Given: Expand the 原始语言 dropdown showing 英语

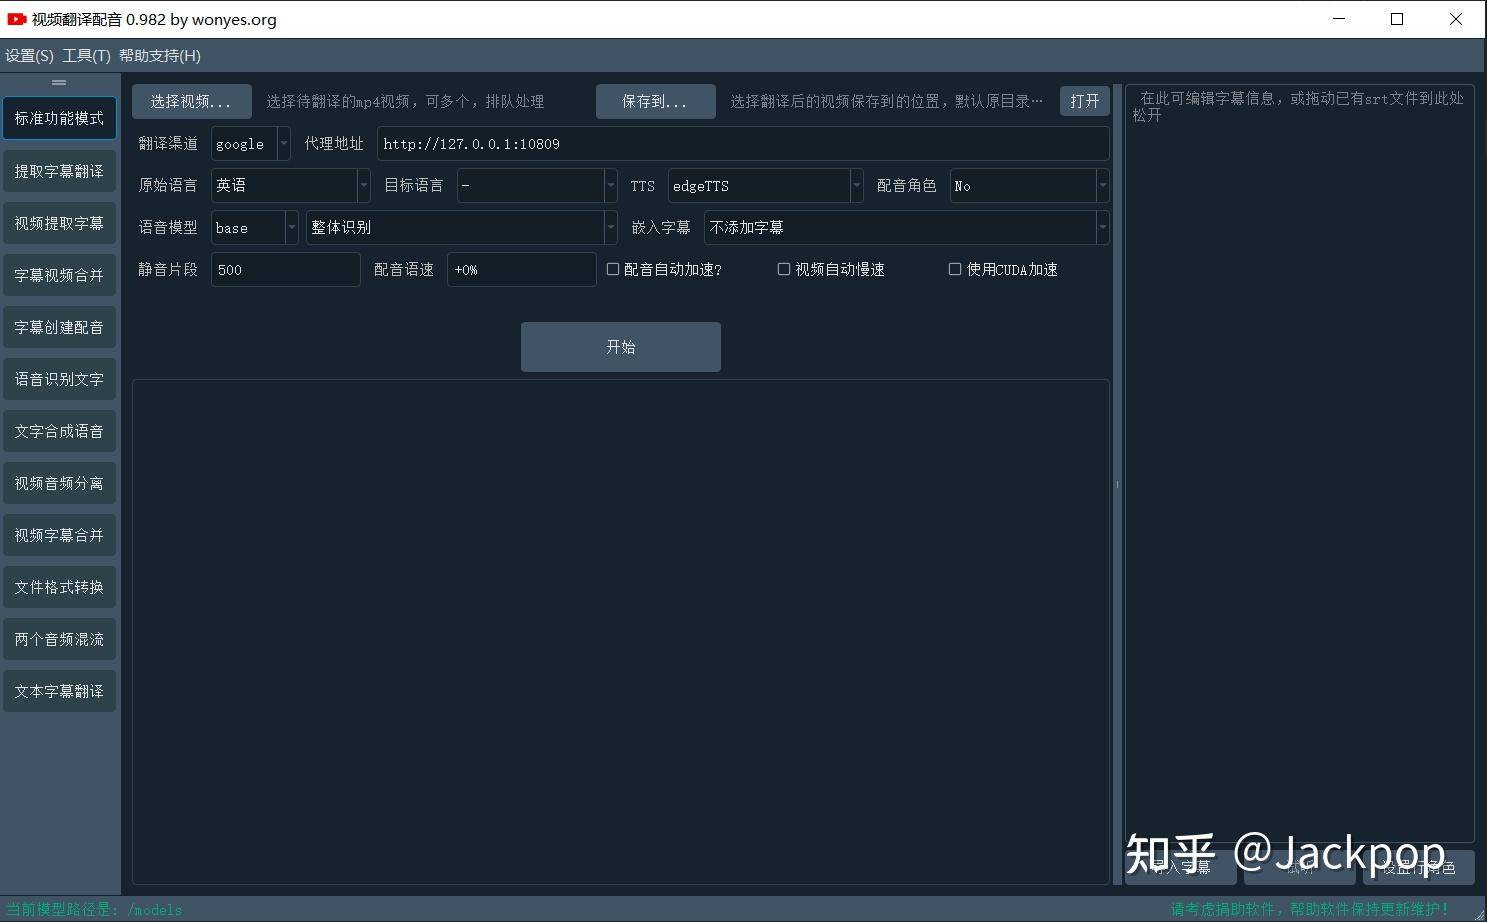Looking at the screenshot, I should [x=290, y=185].
